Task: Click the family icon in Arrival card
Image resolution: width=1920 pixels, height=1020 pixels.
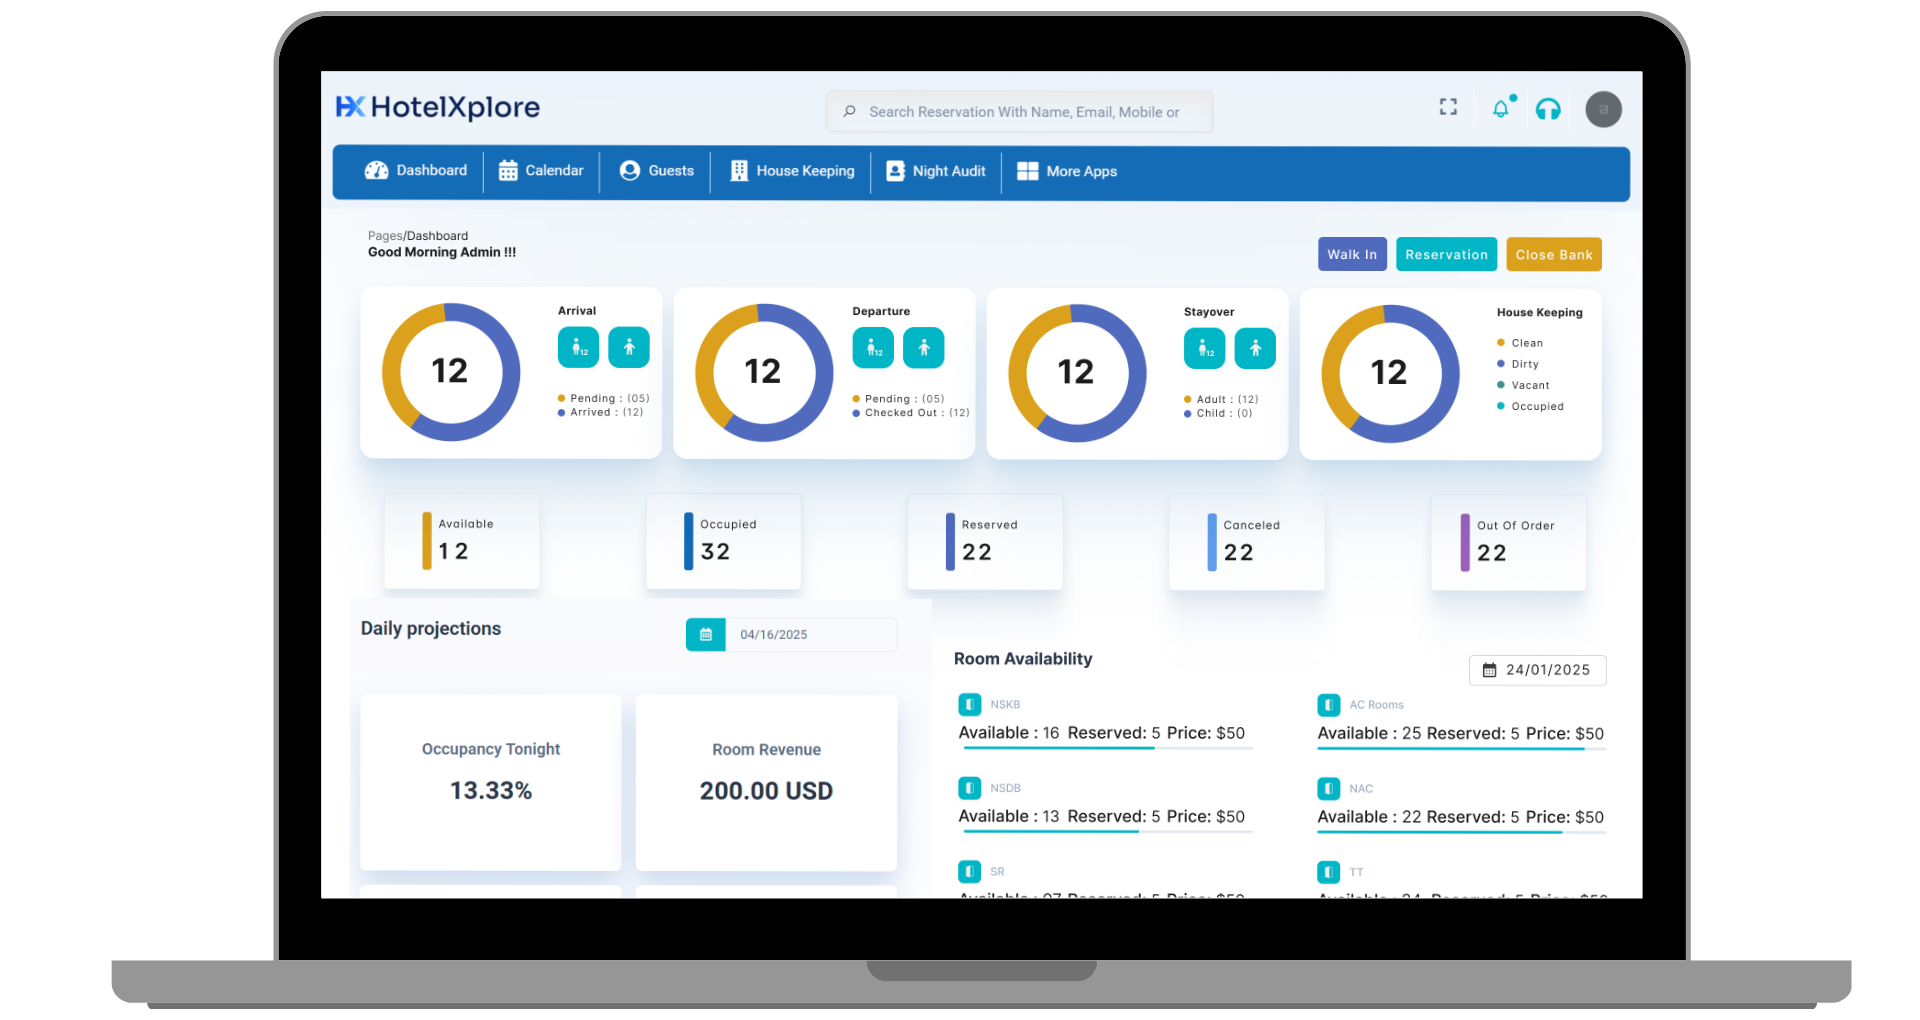Action: point(578,347)
